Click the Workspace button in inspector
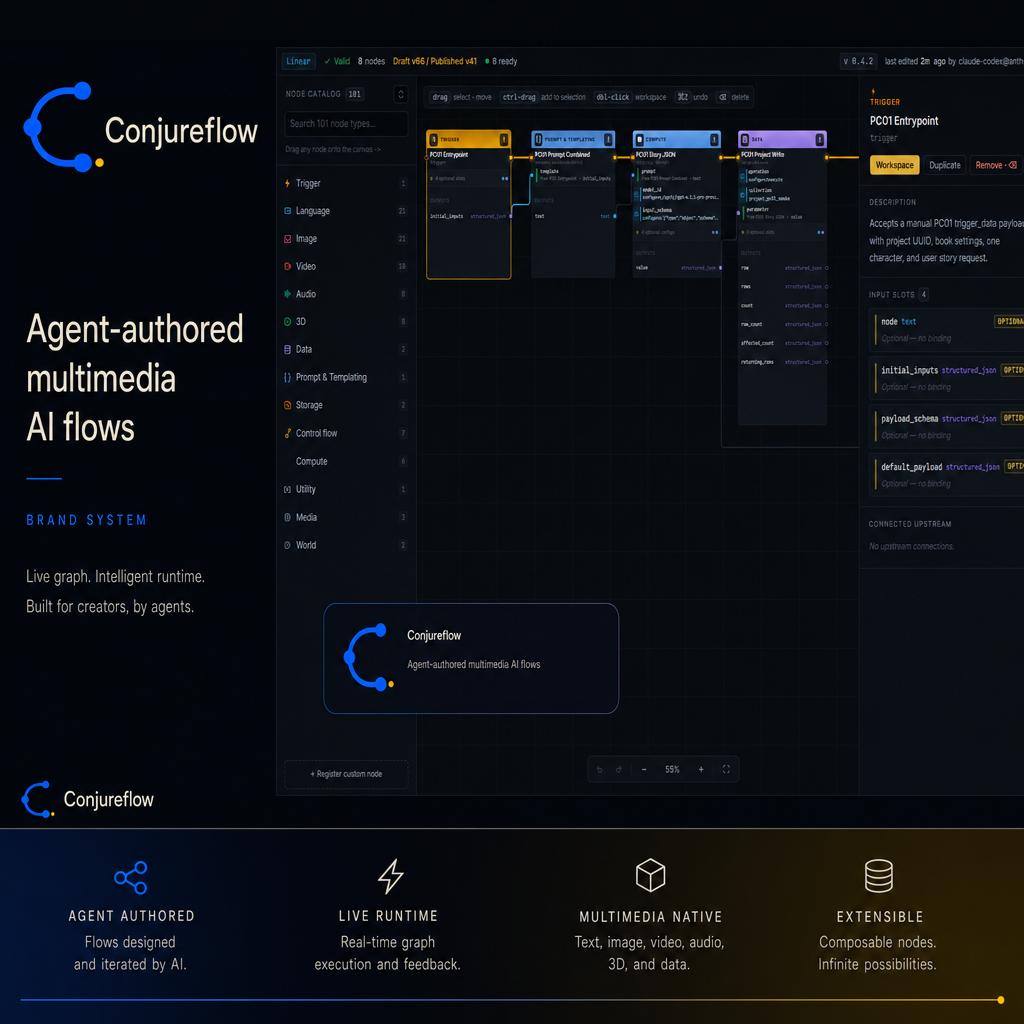The width and height of the screenshot is (1024, 1024). 894,165
